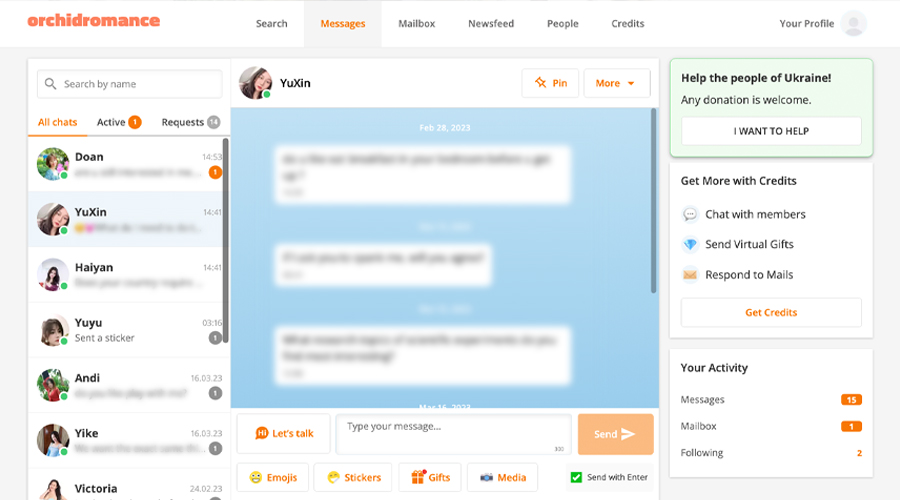
Task: Open YuXin's avatar in chat header
Action: click(x=255, y=83)
